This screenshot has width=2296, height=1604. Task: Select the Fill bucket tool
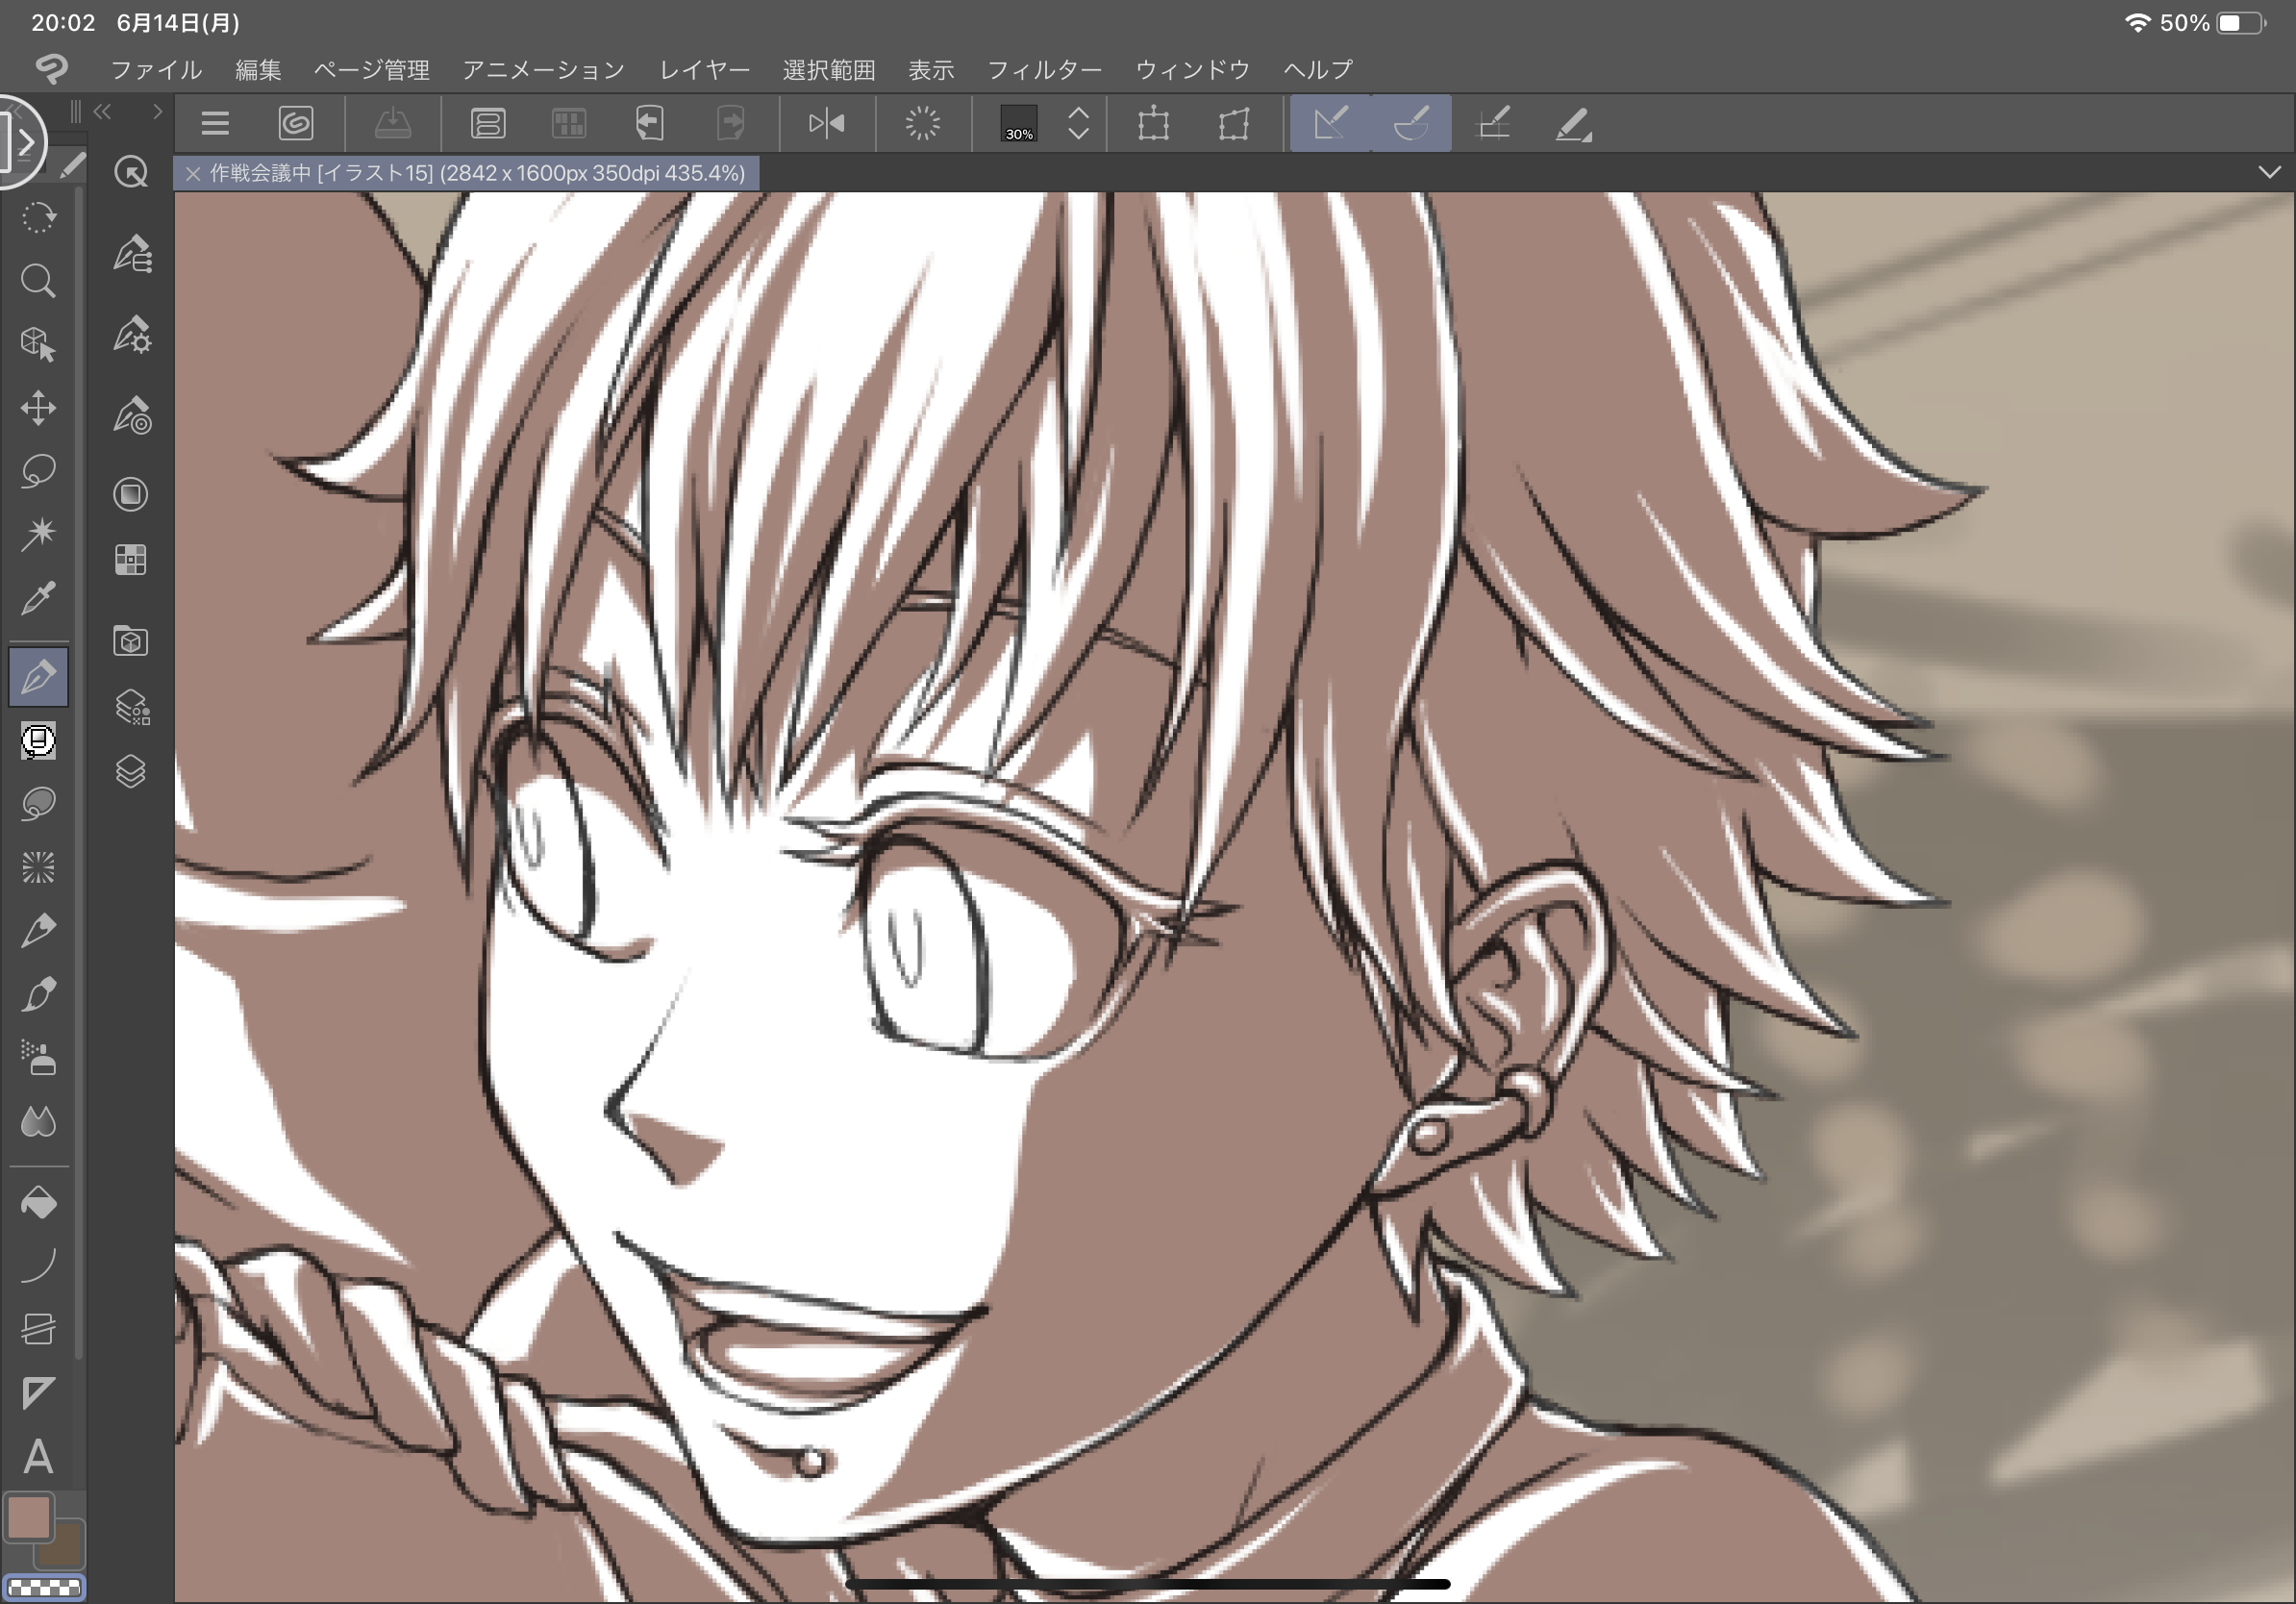38,1203
